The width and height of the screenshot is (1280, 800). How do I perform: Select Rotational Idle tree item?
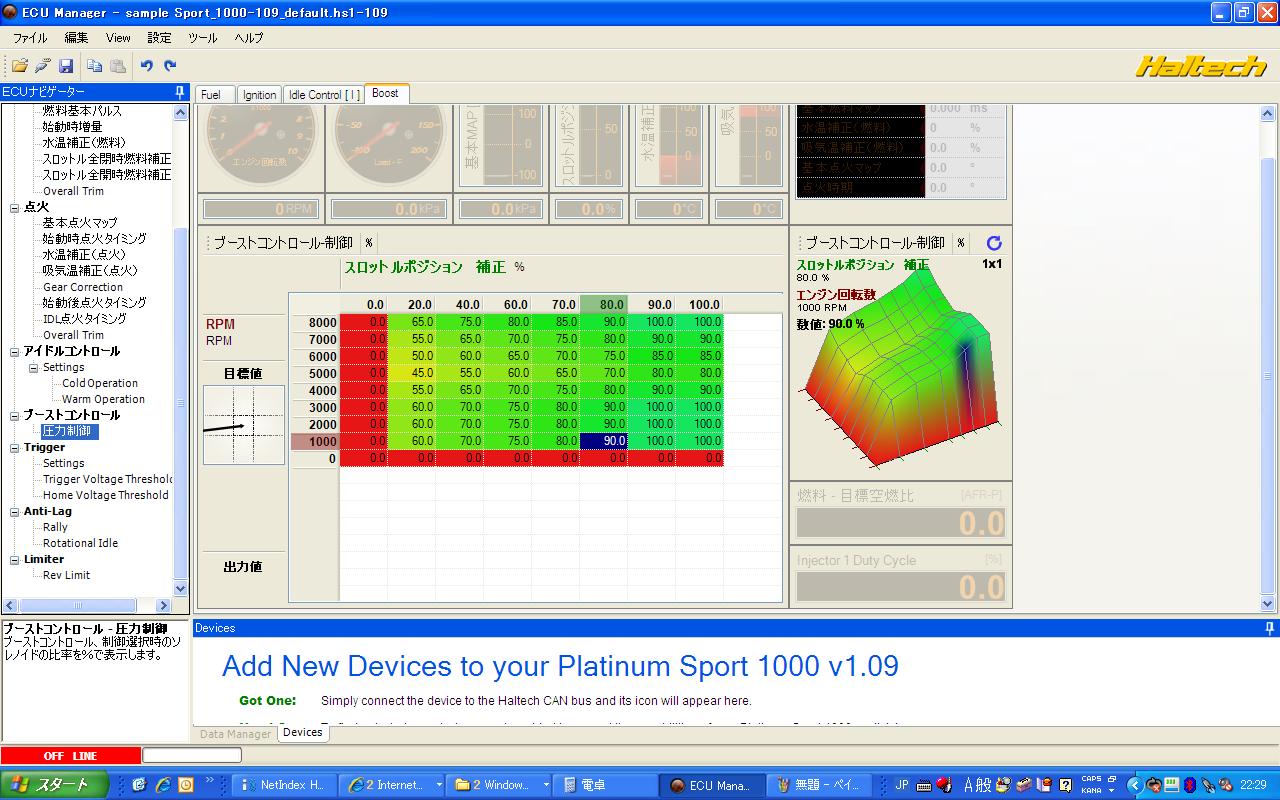point(80,543)
